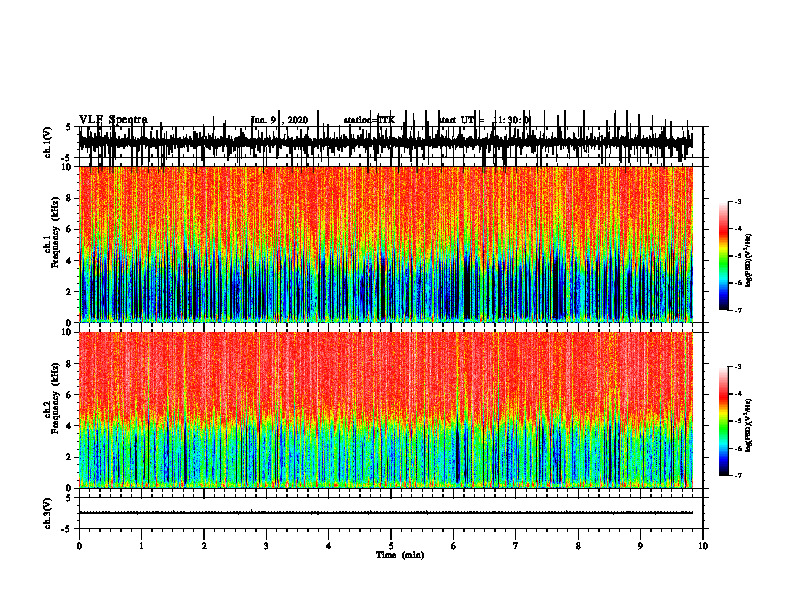Screen dimensions: 792x612
Task: Click the ch.1 color bar units label
Action: tap(749, 260)
